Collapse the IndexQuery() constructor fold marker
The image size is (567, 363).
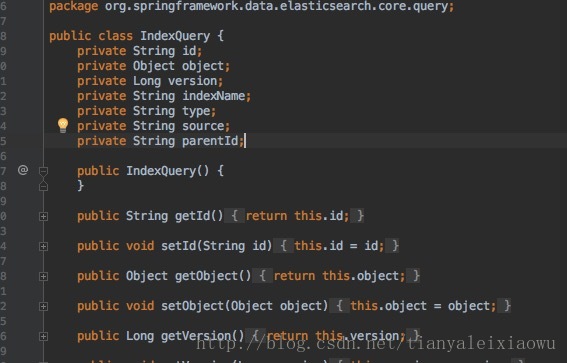click(43, 171)
